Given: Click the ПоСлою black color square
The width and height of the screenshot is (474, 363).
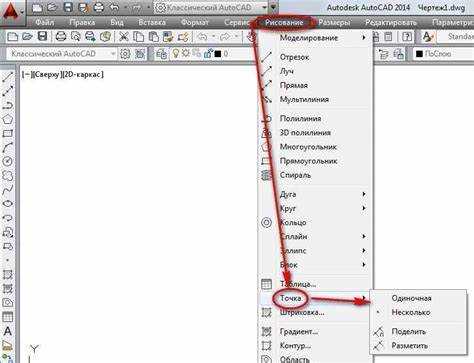Looking at the screenshot, I should pos(420,54).
